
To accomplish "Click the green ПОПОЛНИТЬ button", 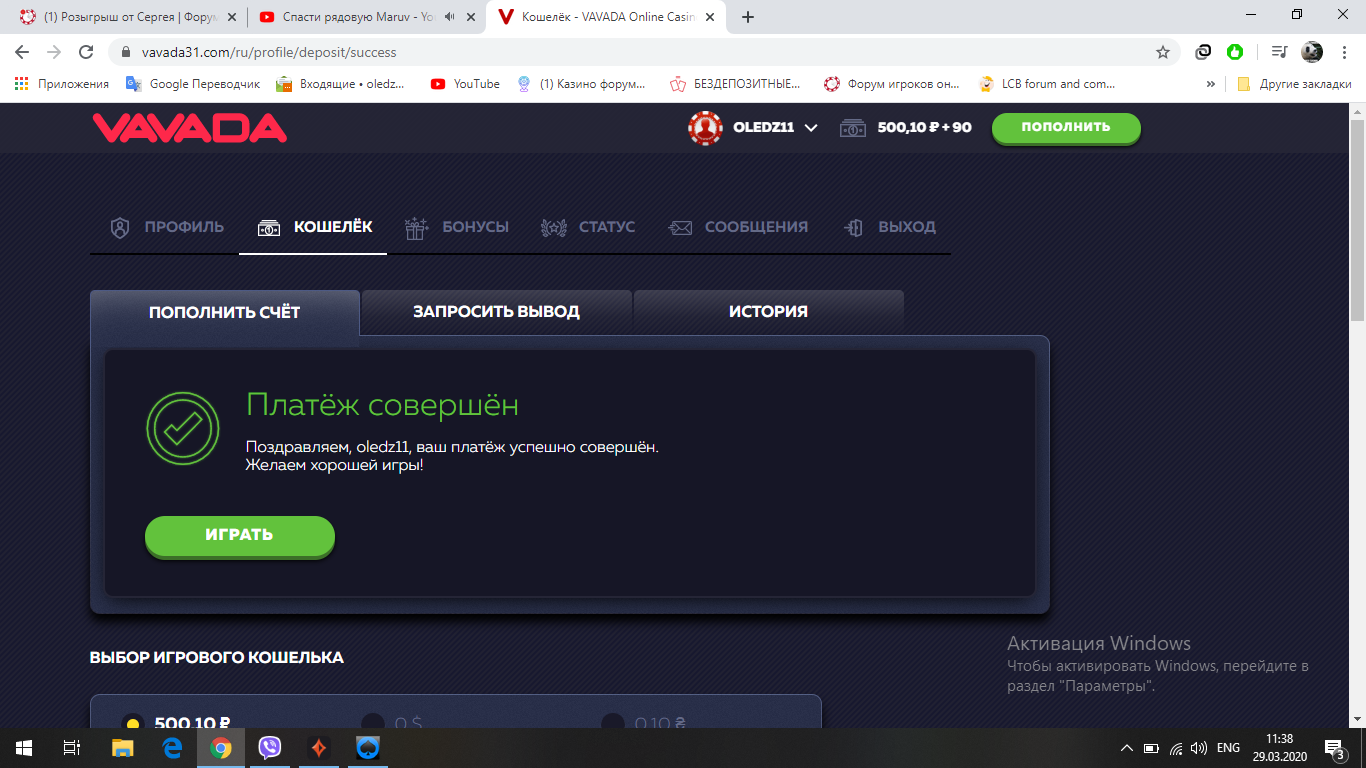I will (x=1066, y=128).
